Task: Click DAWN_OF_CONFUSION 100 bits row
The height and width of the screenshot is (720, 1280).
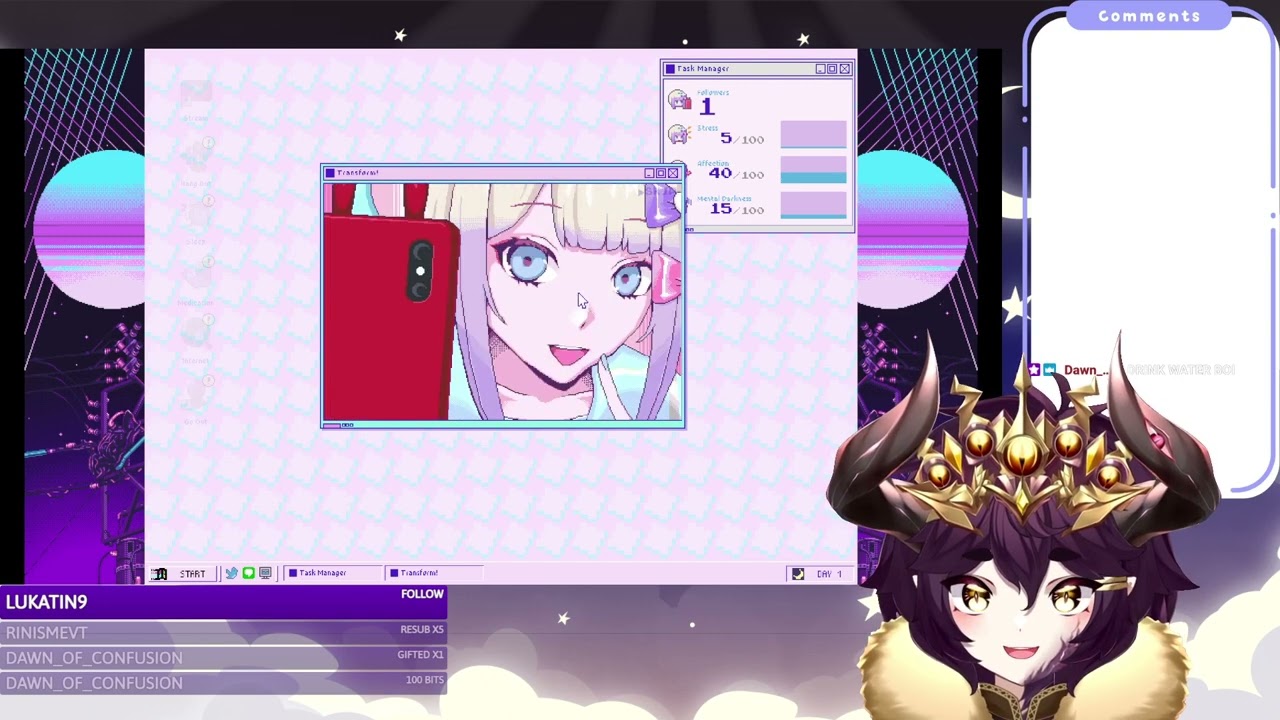Action: pos(224,682)
